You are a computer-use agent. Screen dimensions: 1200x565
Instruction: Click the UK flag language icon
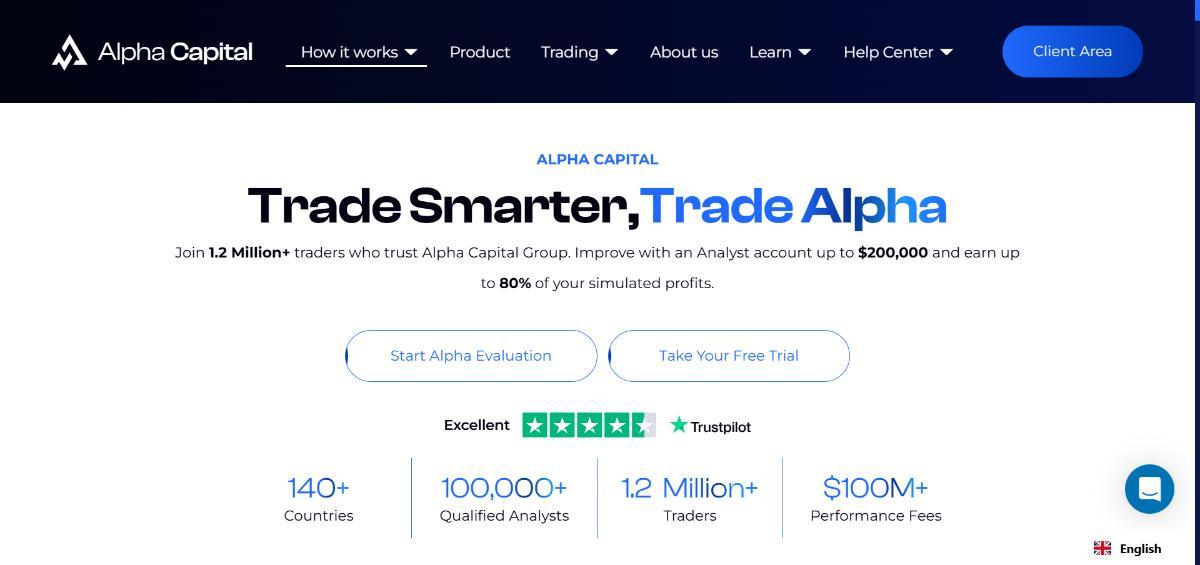coord(1102,548)
